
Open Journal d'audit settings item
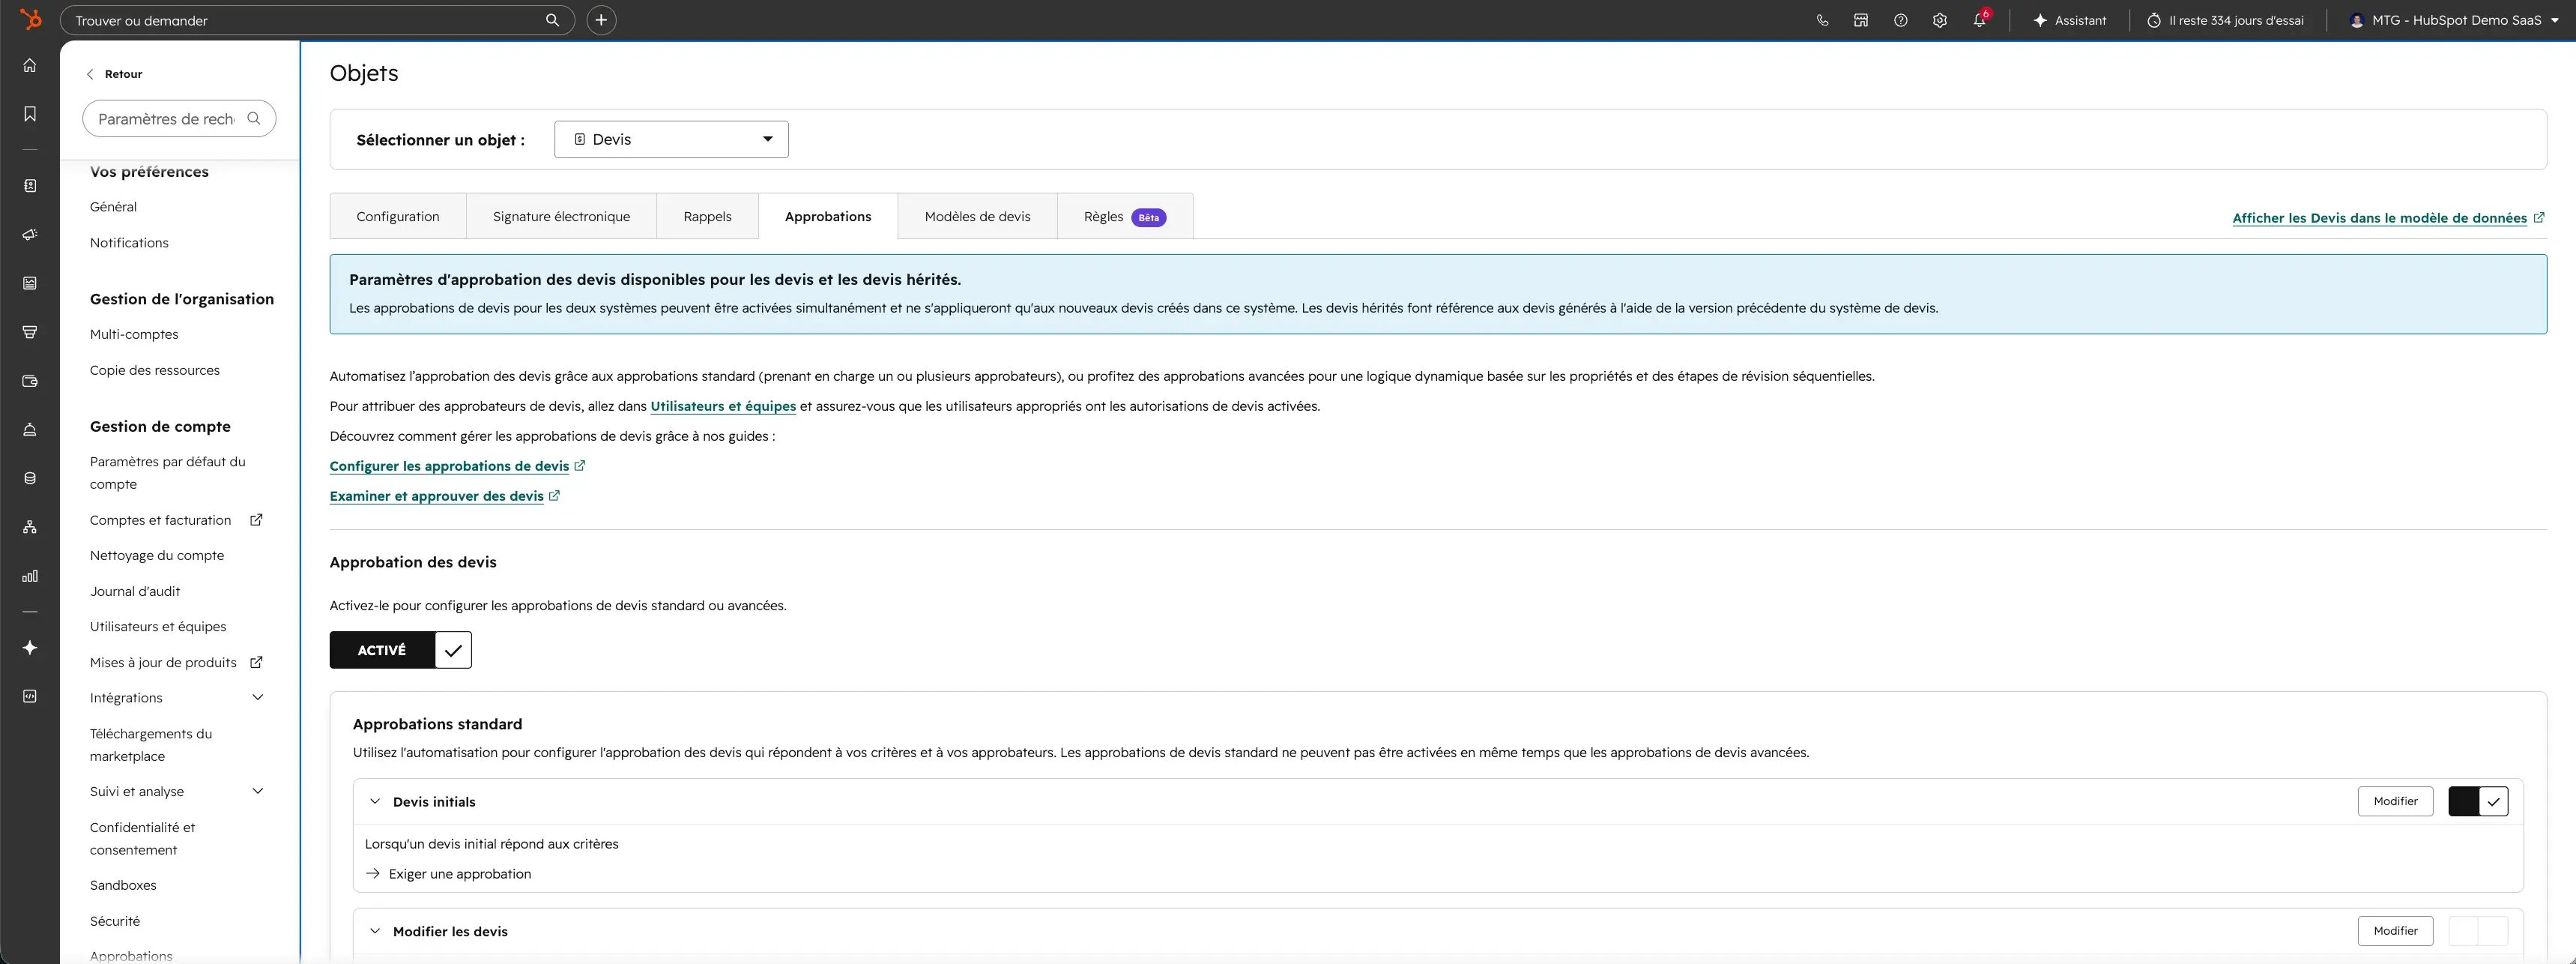tap(135, 591)
